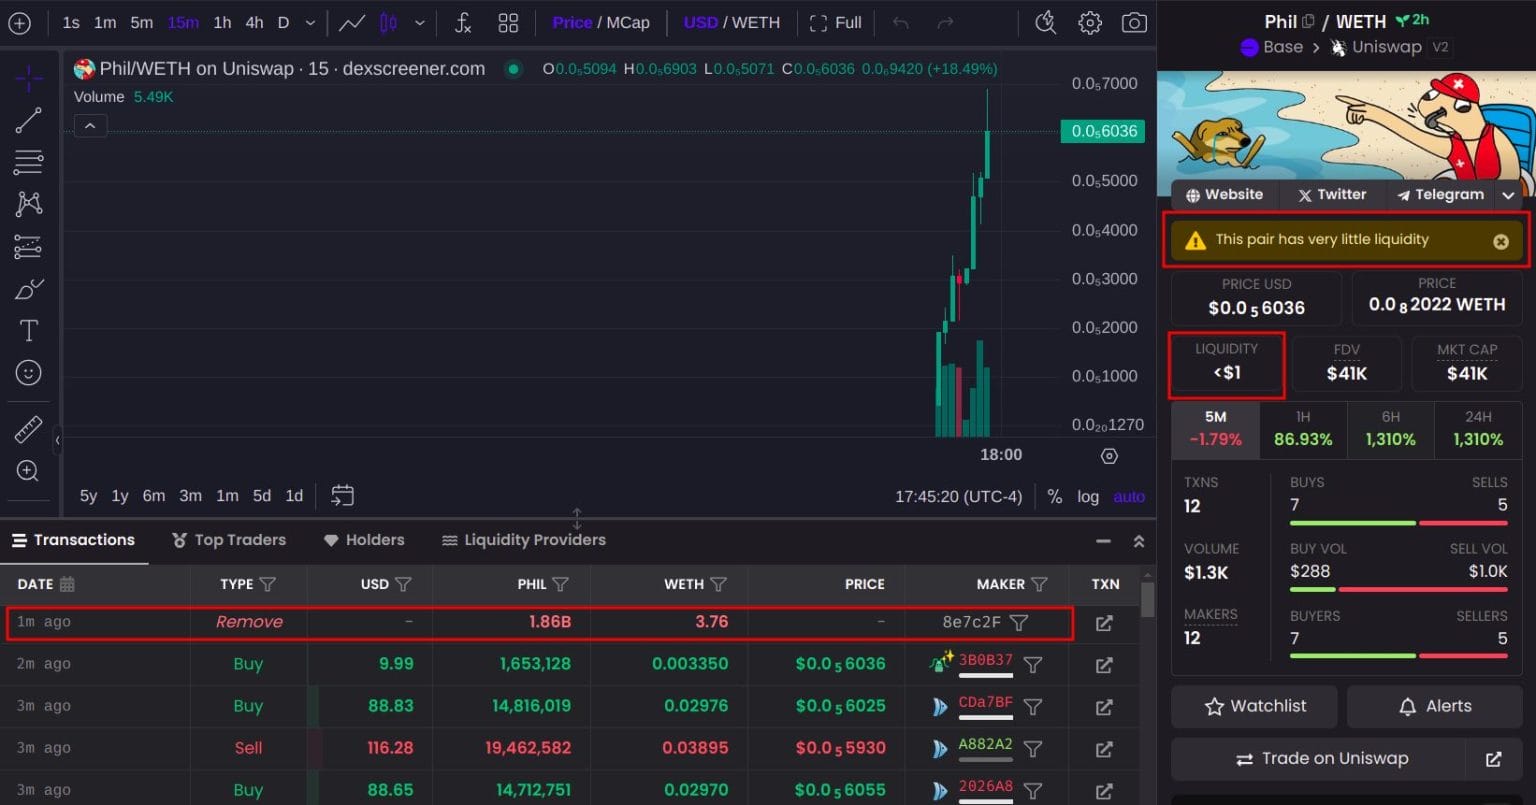Select the Trend Line drawing tool
This screenshot has height=805, width=1536.
[x=29, y=119]
